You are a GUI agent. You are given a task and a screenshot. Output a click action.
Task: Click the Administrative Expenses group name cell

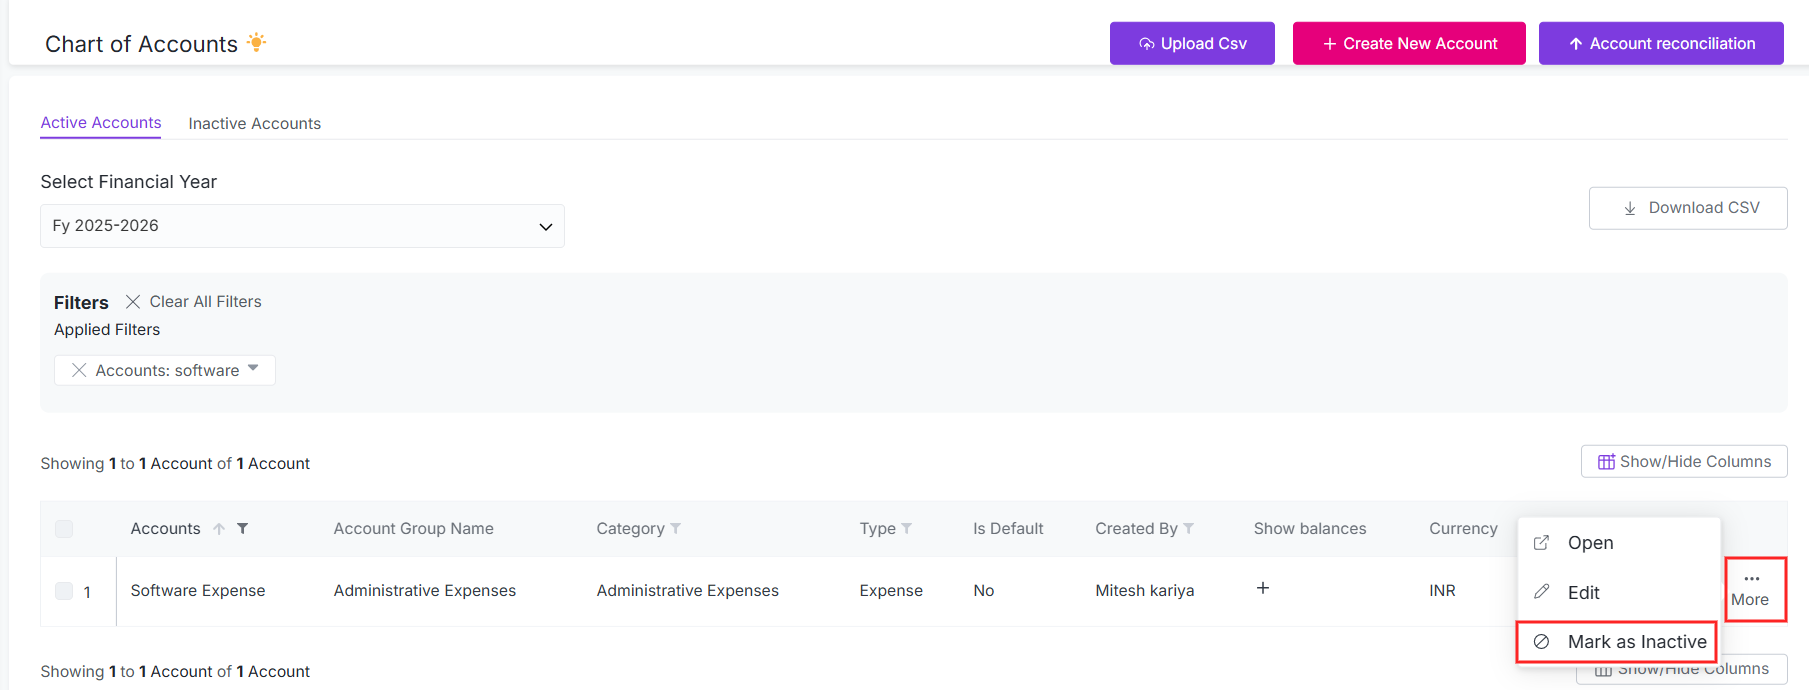(x=425, y=591)
